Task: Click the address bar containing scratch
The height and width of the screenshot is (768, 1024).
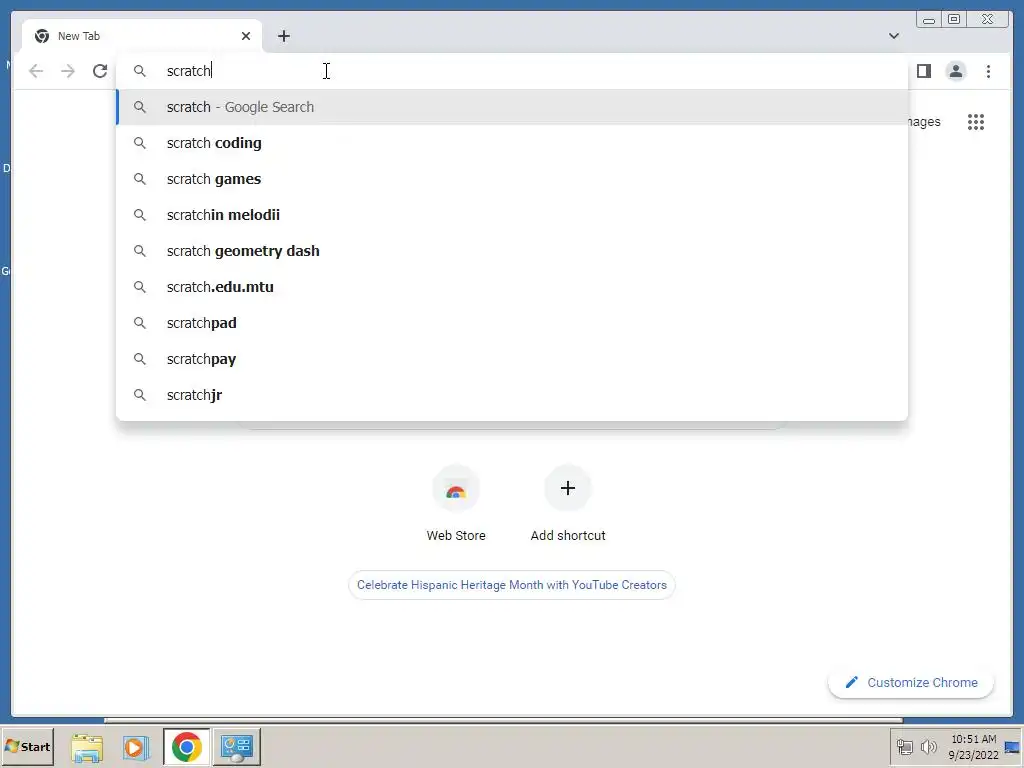Action: click(511, 71)
